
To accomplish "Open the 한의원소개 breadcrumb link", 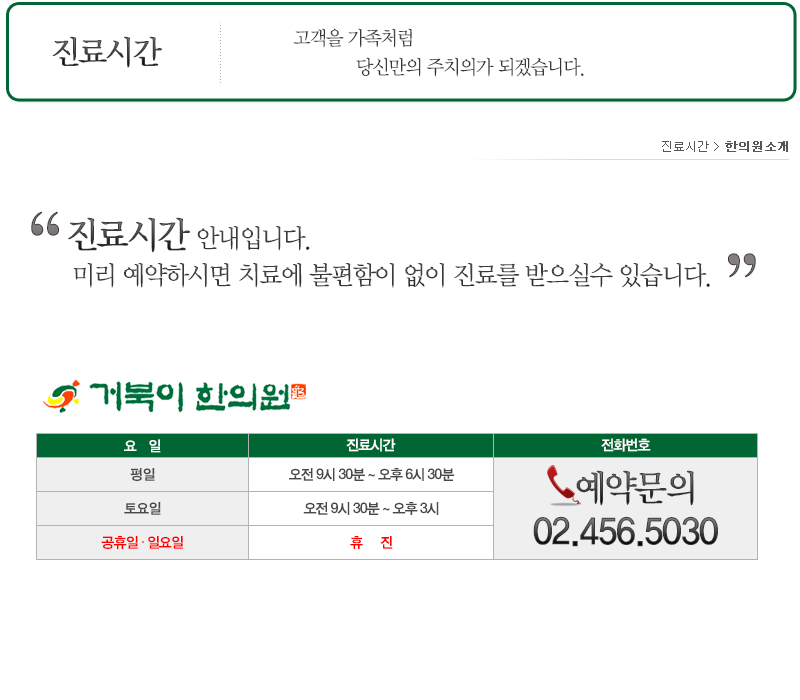I will click(756, 146).
